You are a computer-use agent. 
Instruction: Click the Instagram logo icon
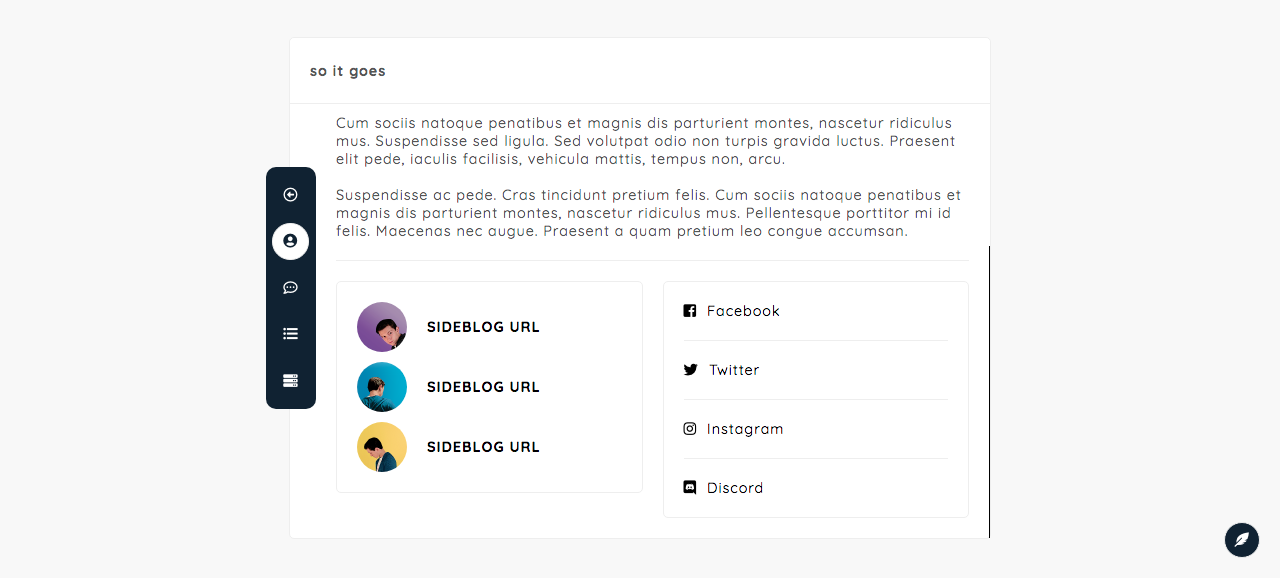coord(690,429)
